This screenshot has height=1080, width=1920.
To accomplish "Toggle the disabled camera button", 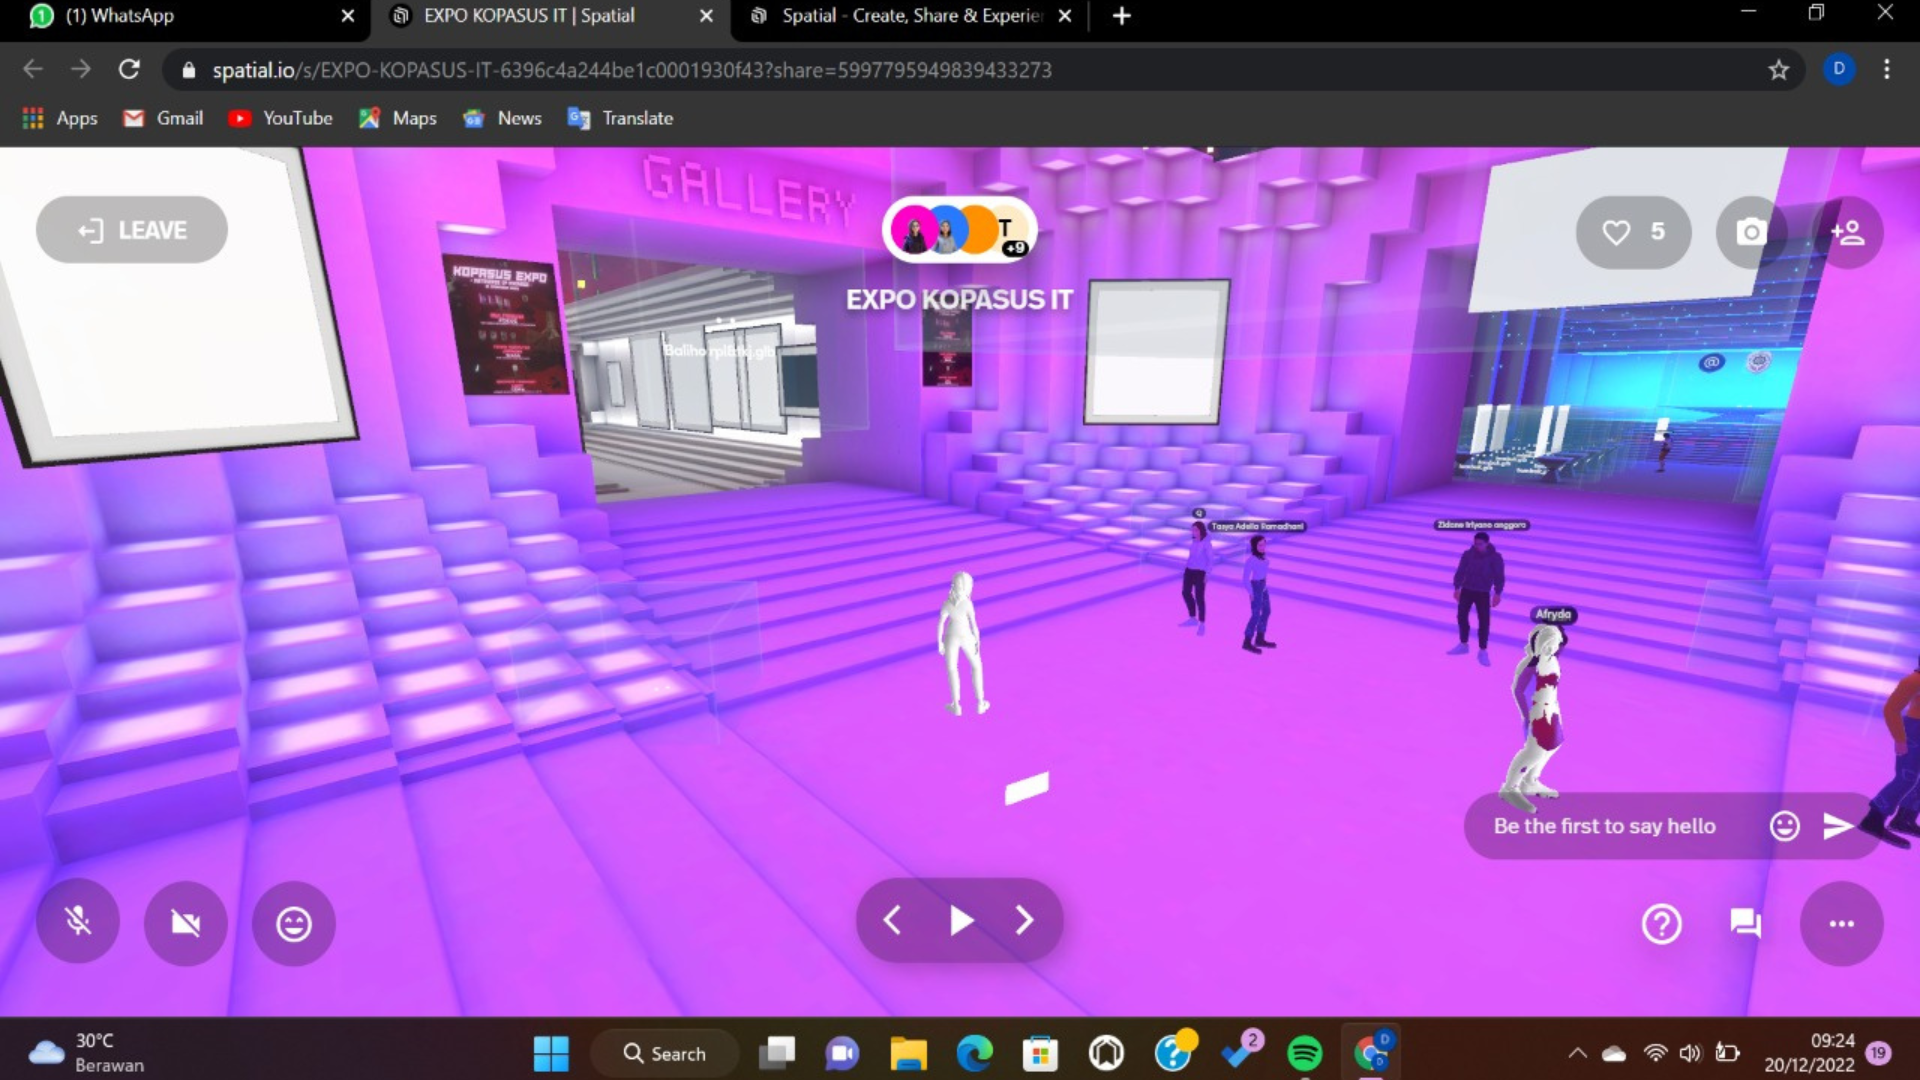I will (x=186, y=922).
